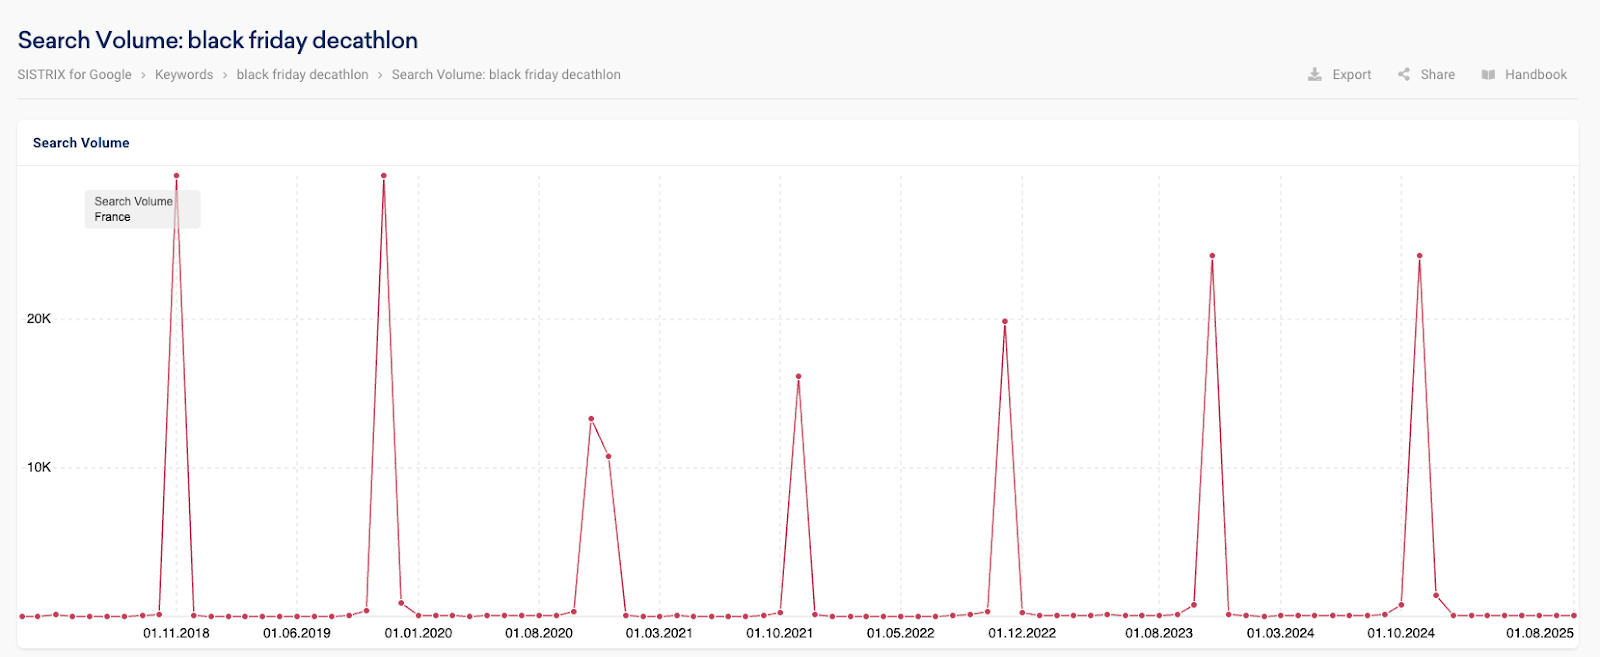Screen dimensions: 1600x657
Task: Select the peak data point near 01.11.2018
Action: 177,176
